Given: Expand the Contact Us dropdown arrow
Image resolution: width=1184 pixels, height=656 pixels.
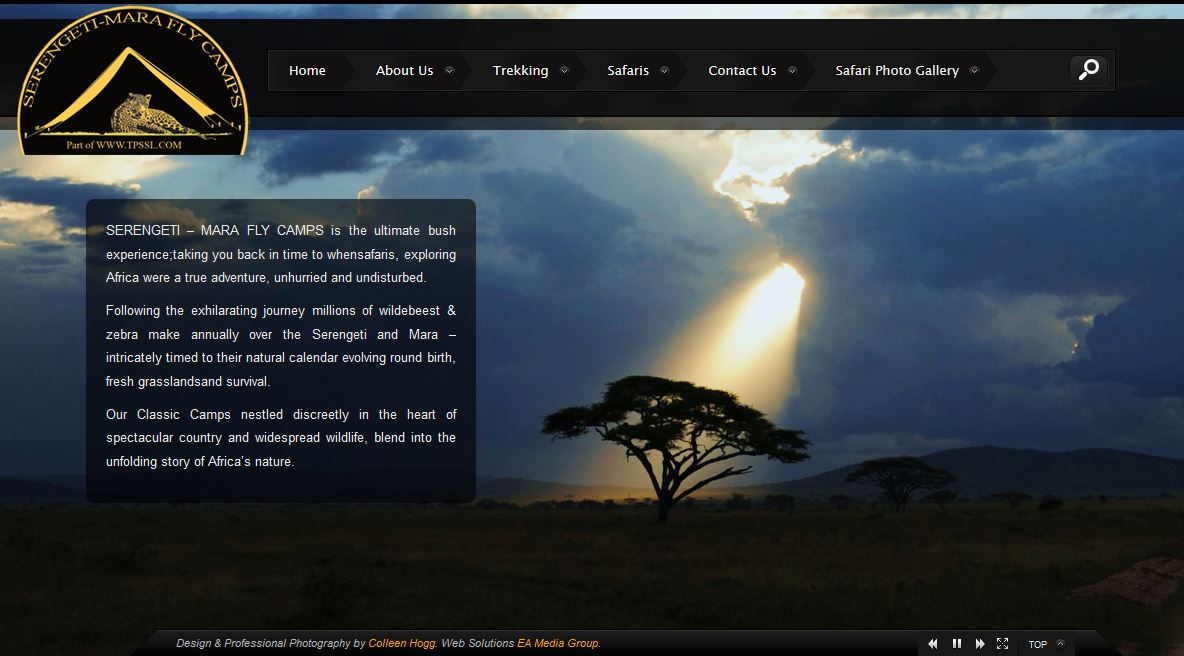Looking at the screenshot, I should pyautogui.click(x=792, y=70).
